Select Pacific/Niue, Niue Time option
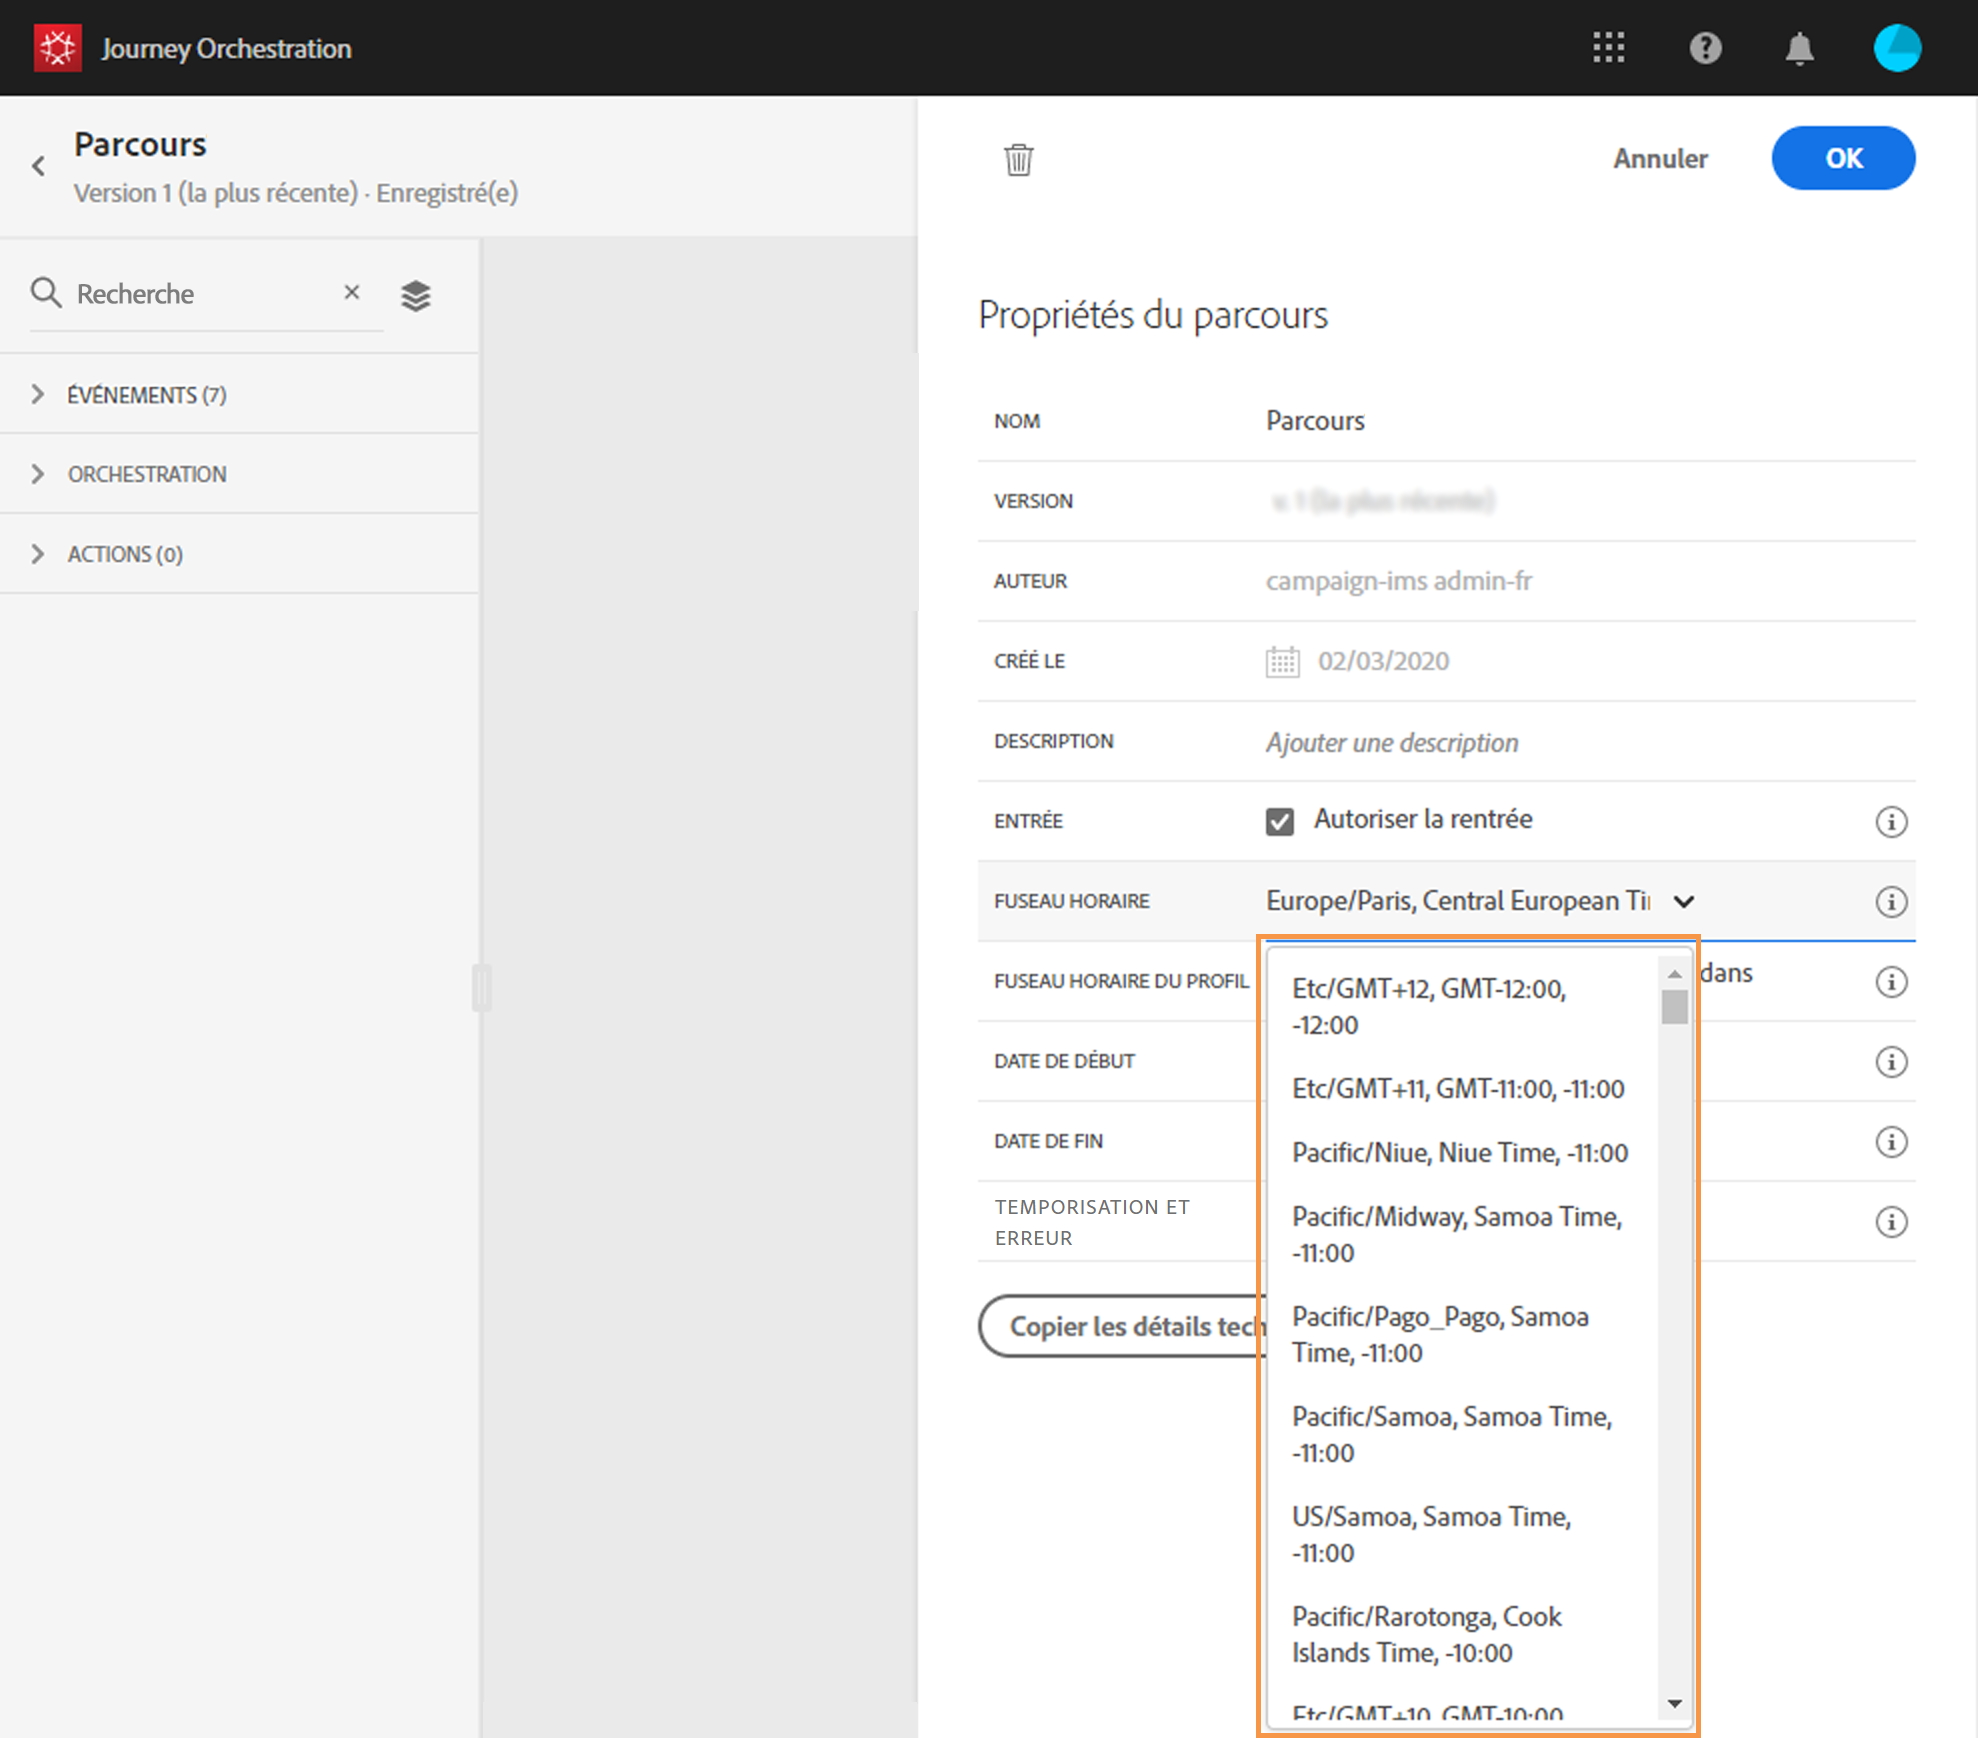The width and height of the screenshot is (1978, 1738). [x=1459, y=1153]
